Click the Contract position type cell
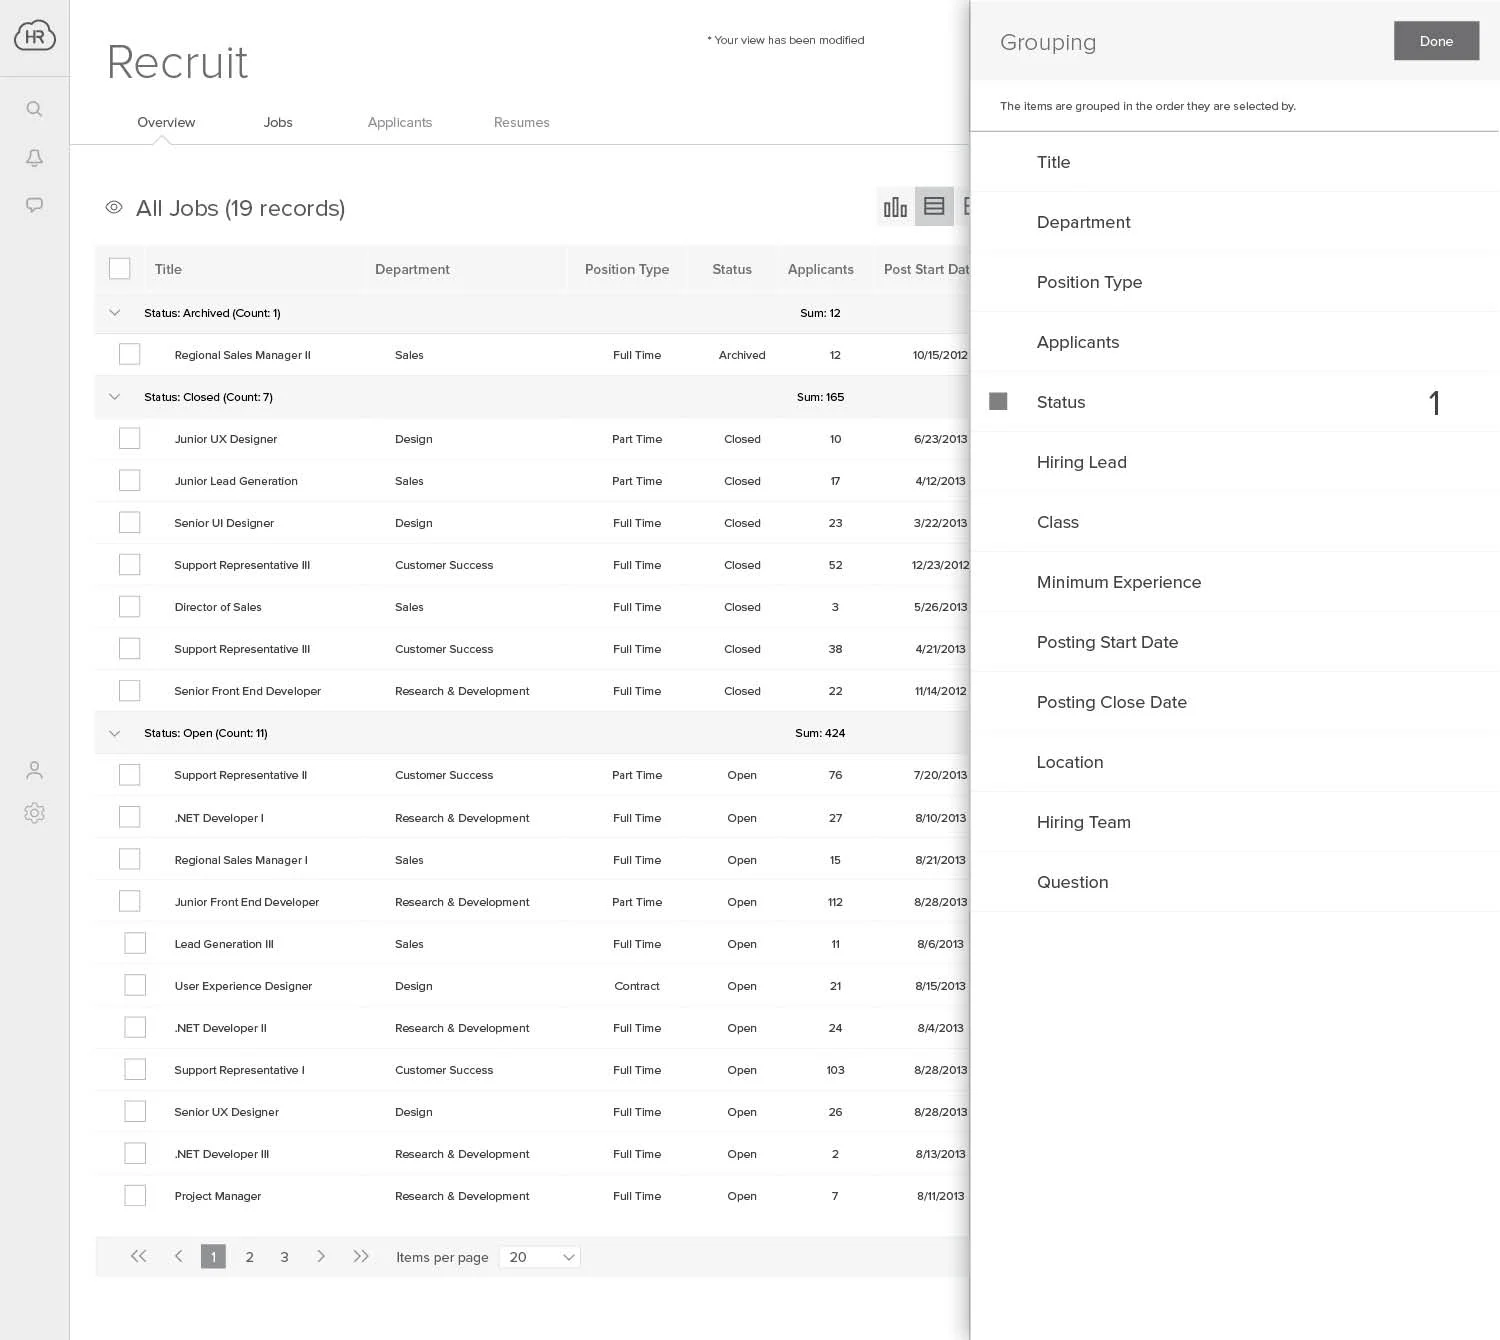1500x1340 pixels. click(x=637, y=986)
